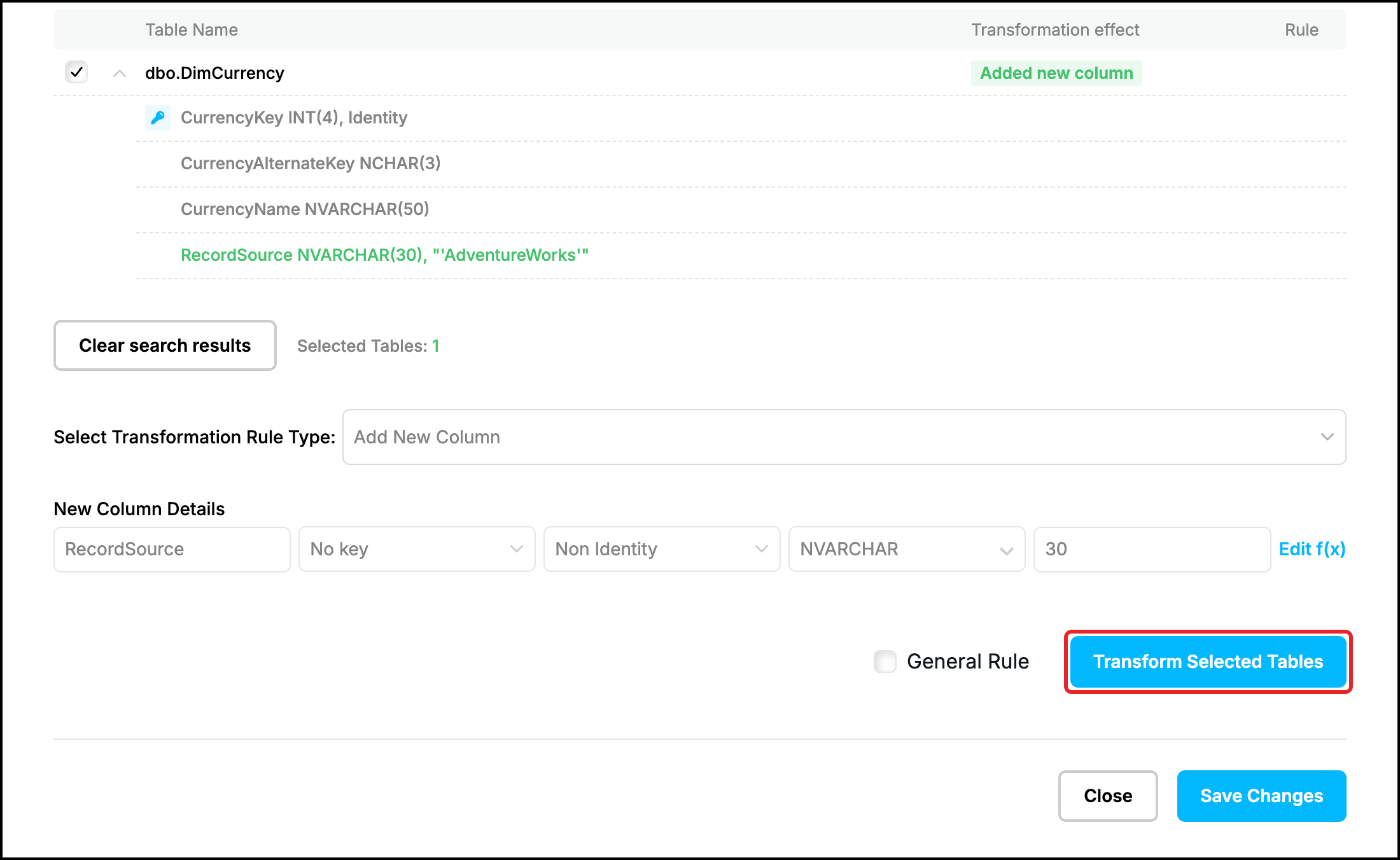Click the Selected Tables count label
The height and width of the screenshot is (860, 1400).
tap(368, 346)
